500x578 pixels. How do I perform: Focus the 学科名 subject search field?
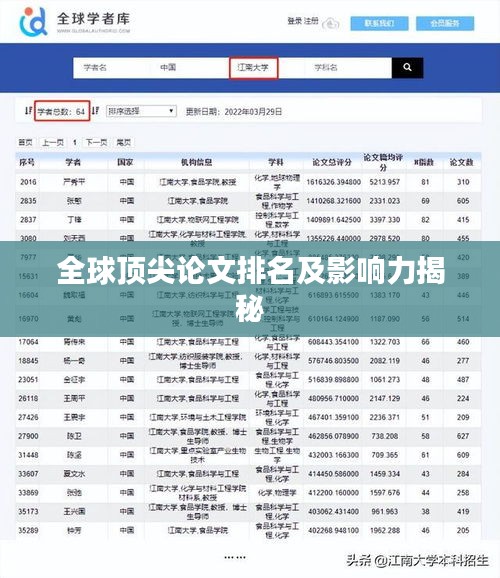347,67
